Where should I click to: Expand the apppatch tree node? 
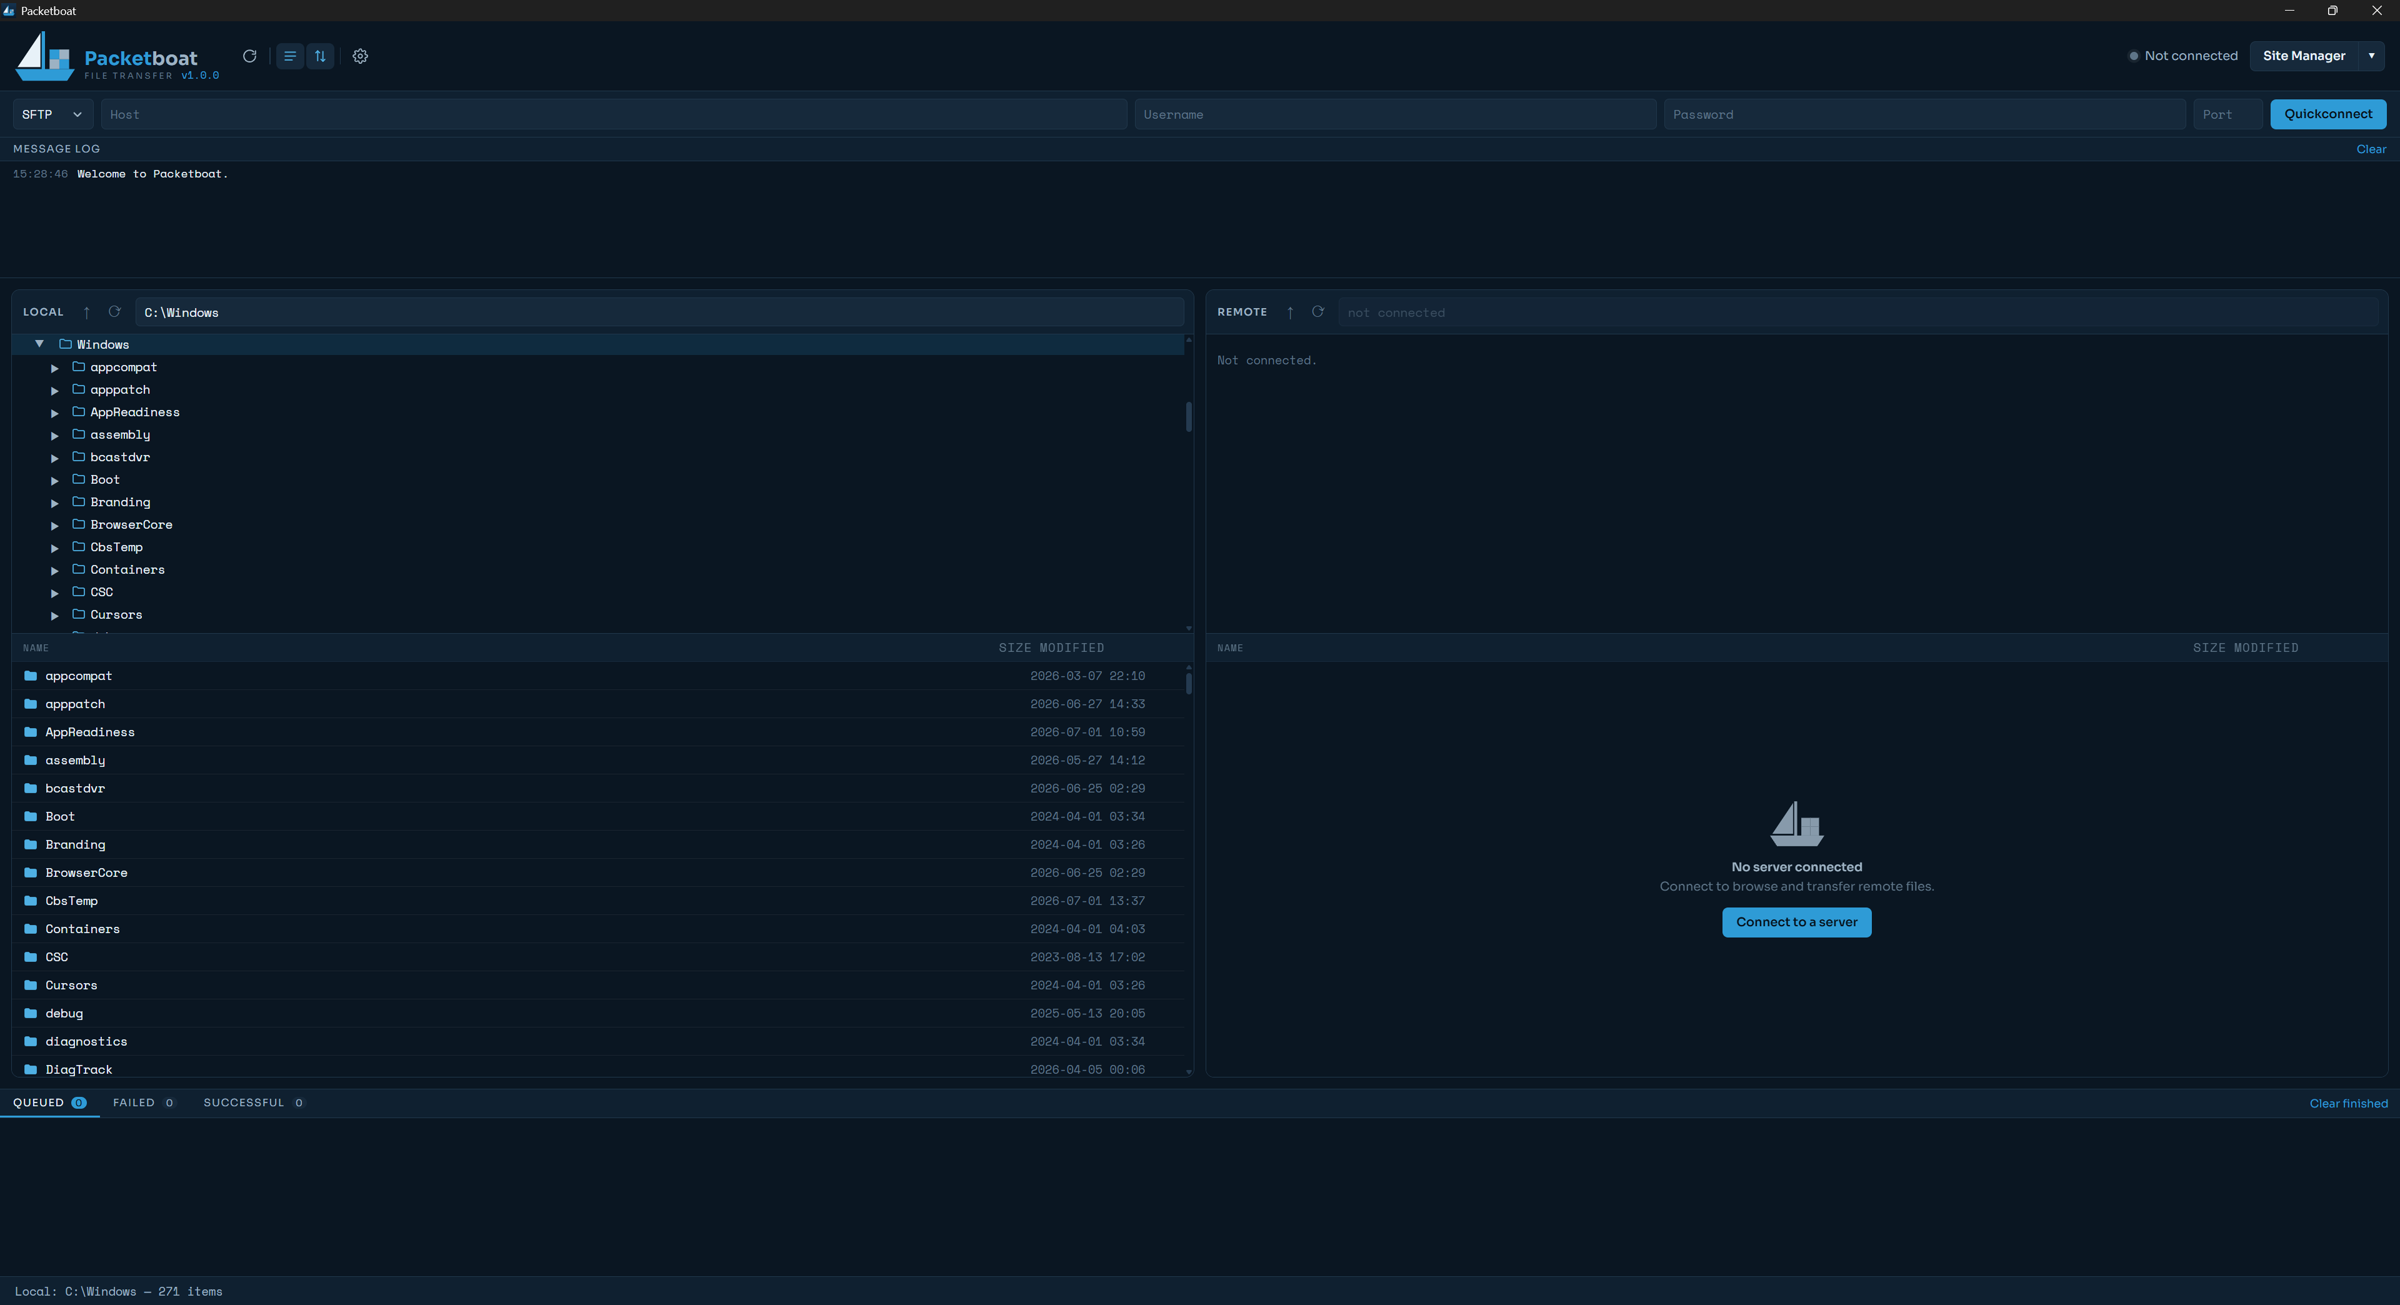55,390
